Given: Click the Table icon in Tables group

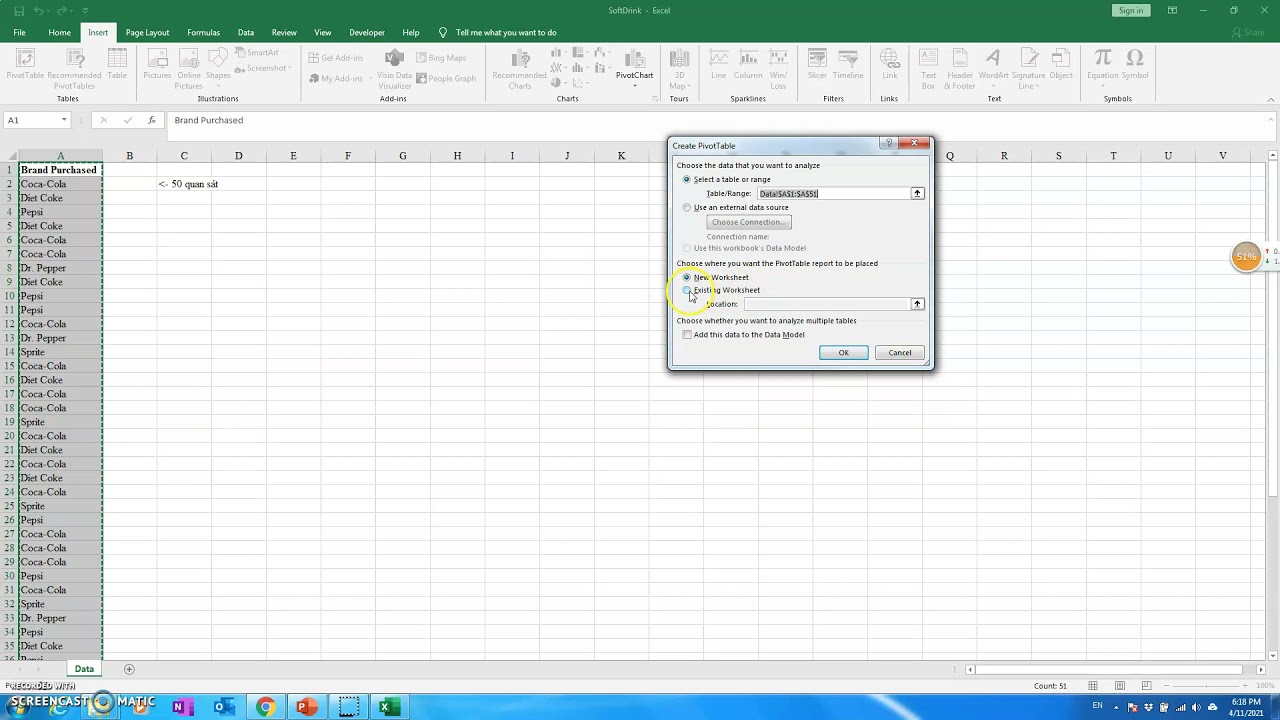Looking at the screenshot, I should click(x=117, y=66).
